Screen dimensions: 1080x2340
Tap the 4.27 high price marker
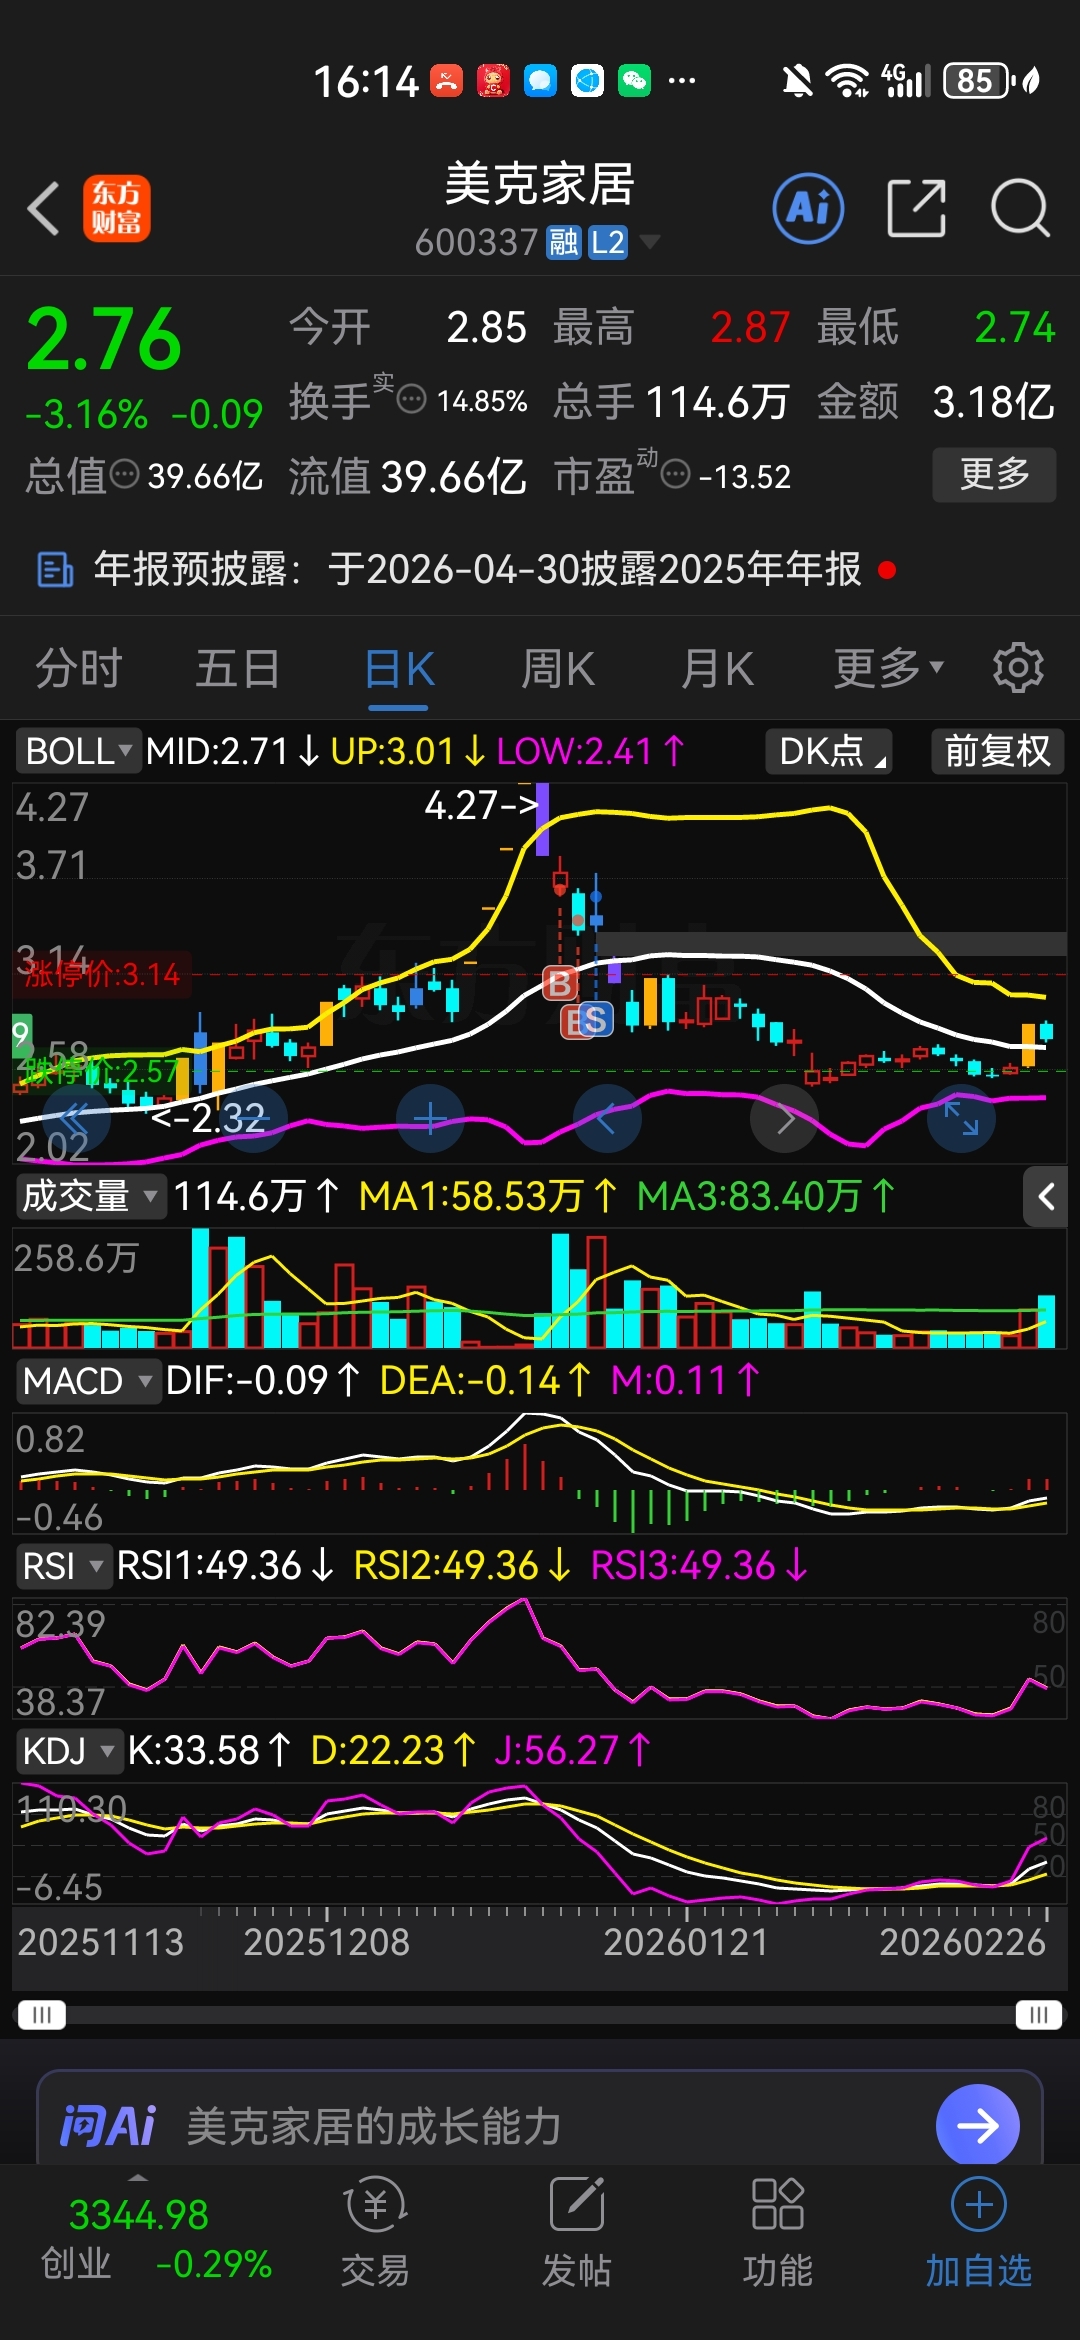pyautogui.click(x=482, y=804)
